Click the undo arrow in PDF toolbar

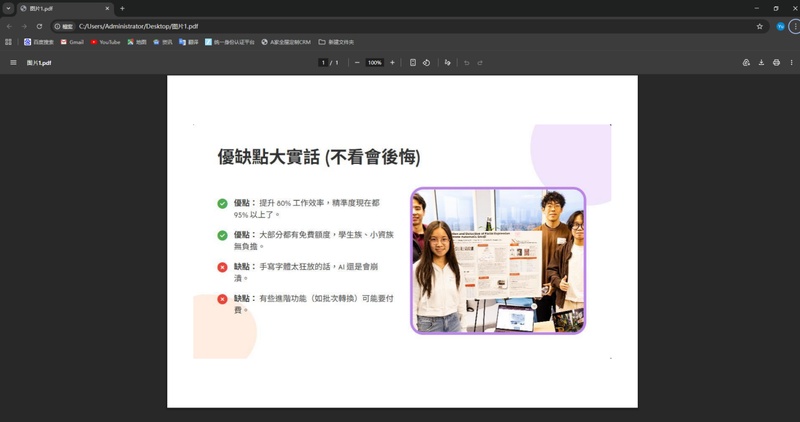pos(466,63)
